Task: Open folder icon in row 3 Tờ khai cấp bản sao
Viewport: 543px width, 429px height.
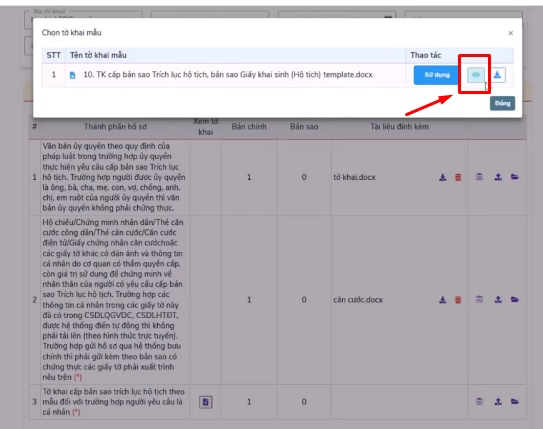Action: pyautogui.click(x=515, y=402)
